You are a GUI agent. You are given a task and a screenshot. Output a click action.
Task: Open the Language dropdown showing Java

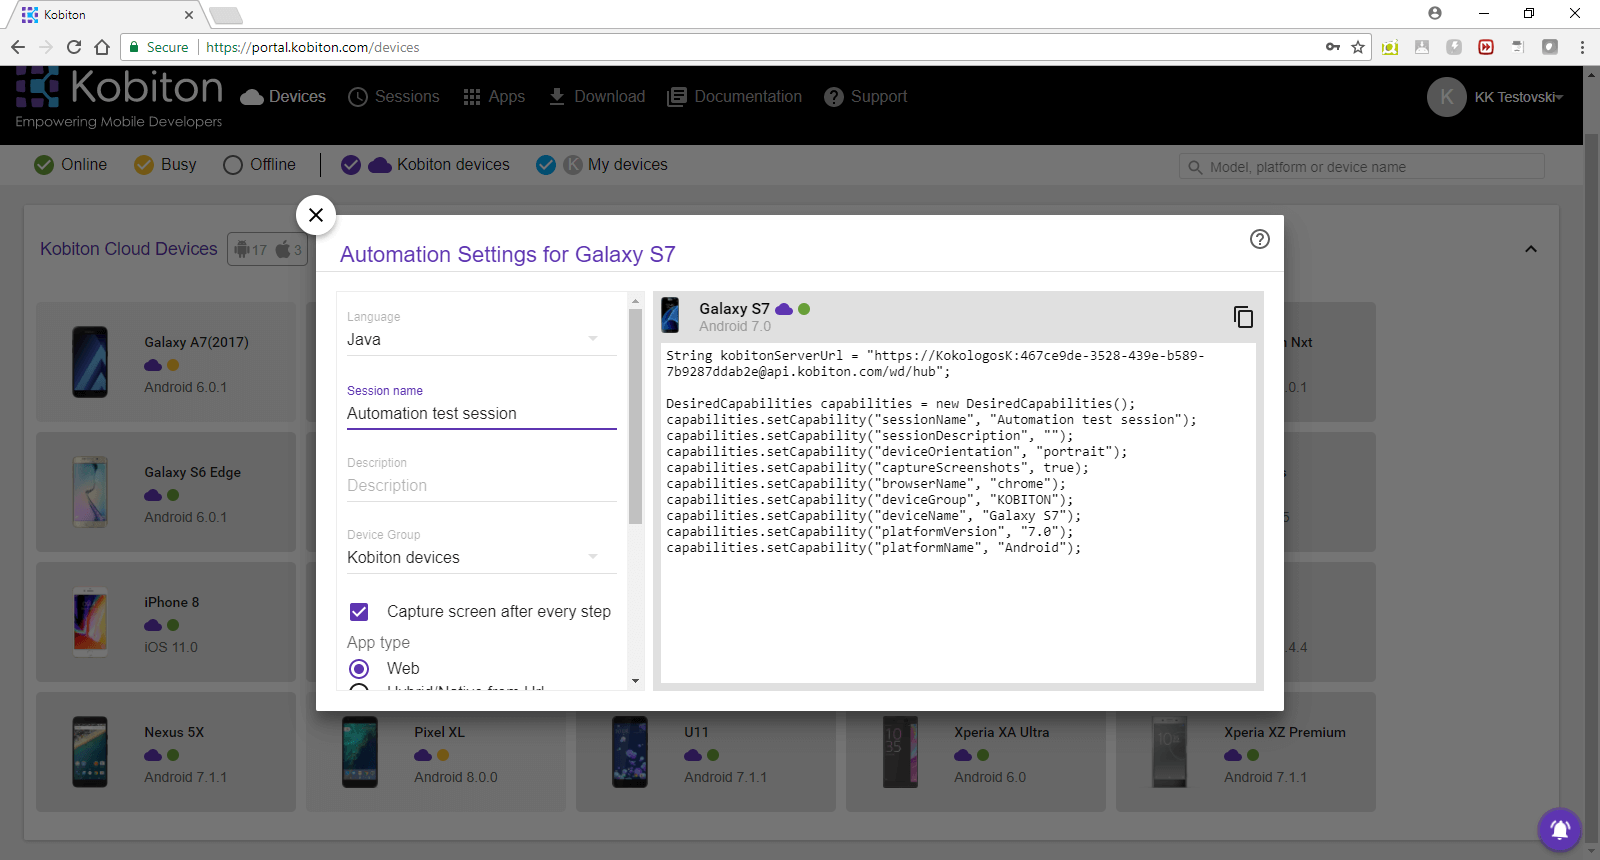click(481, 340)
